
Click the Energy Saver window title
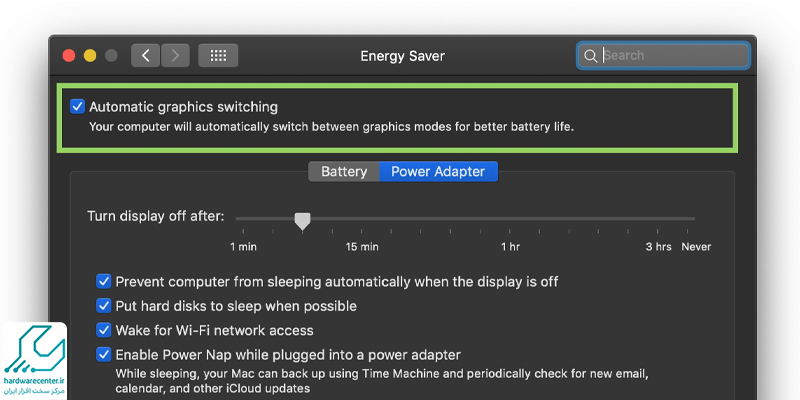pyautogui.click(x=402, y=56)
